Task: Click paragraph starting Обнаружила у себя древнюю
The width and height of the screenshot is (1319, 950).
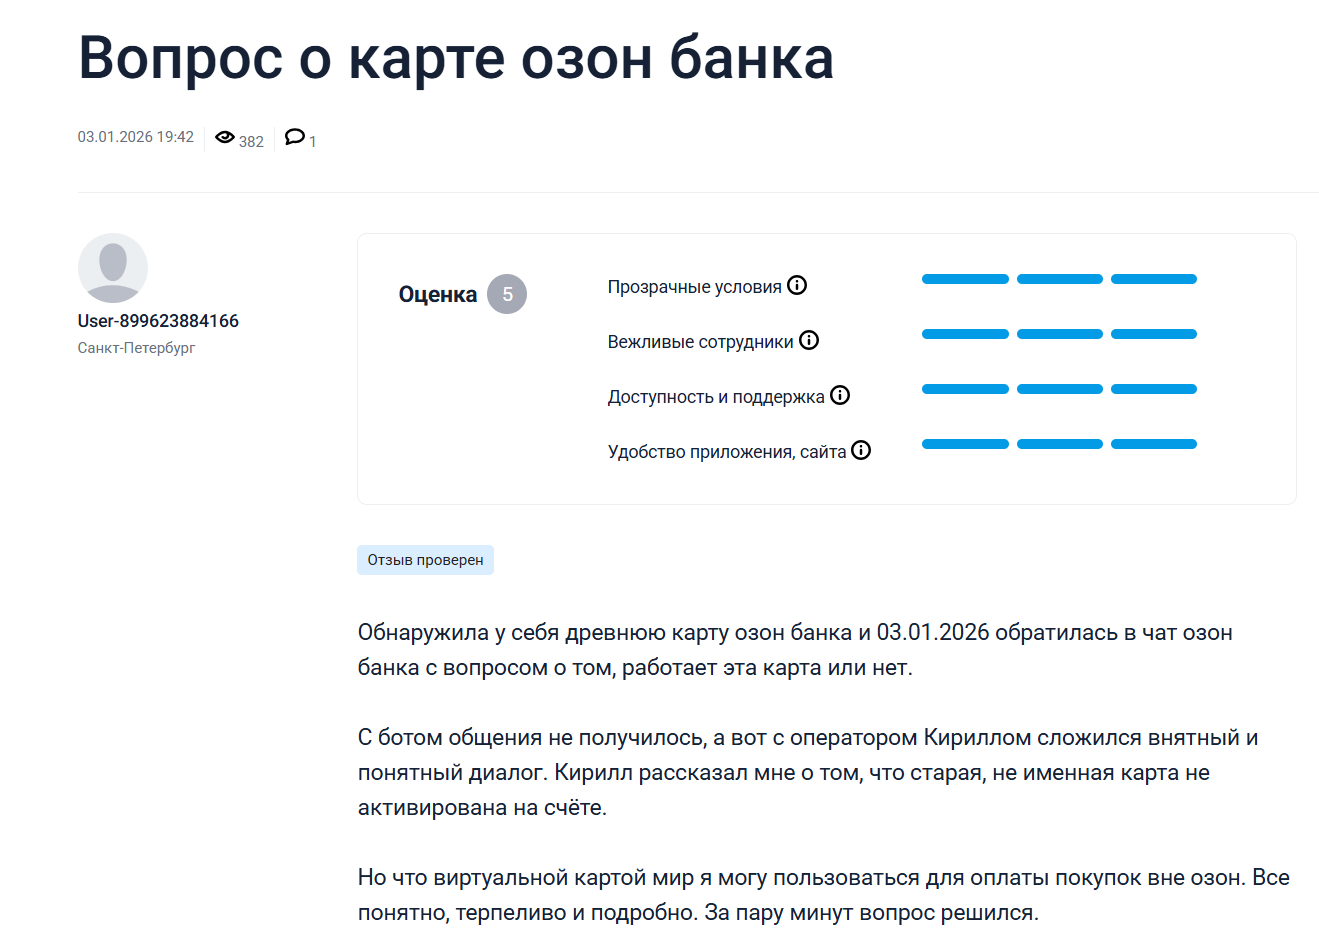Action: click(x=795, y=650)
